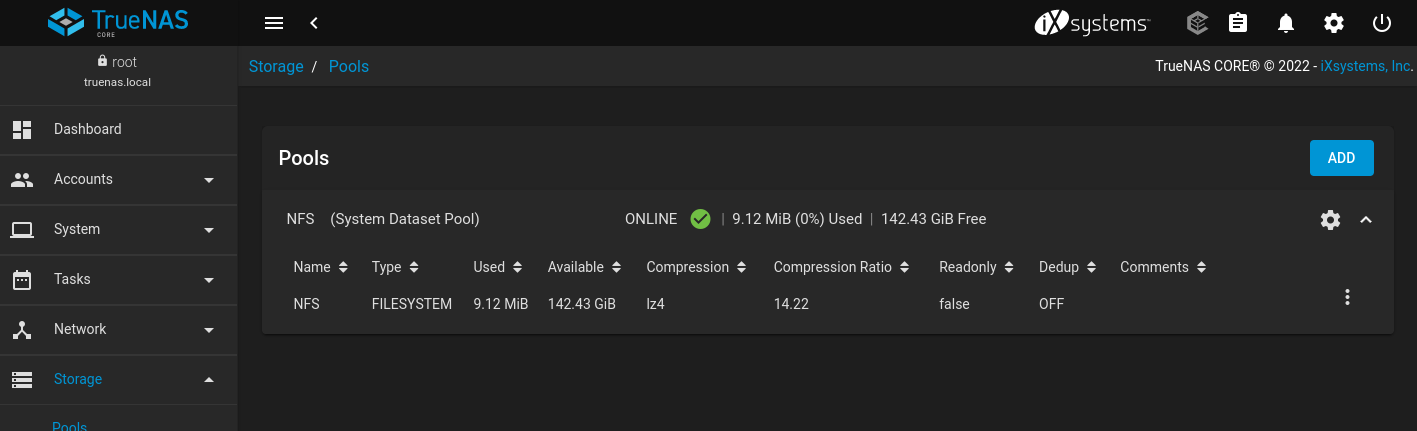Click the power button icon
1417x431 pixels.
(x=1382, y=23)
